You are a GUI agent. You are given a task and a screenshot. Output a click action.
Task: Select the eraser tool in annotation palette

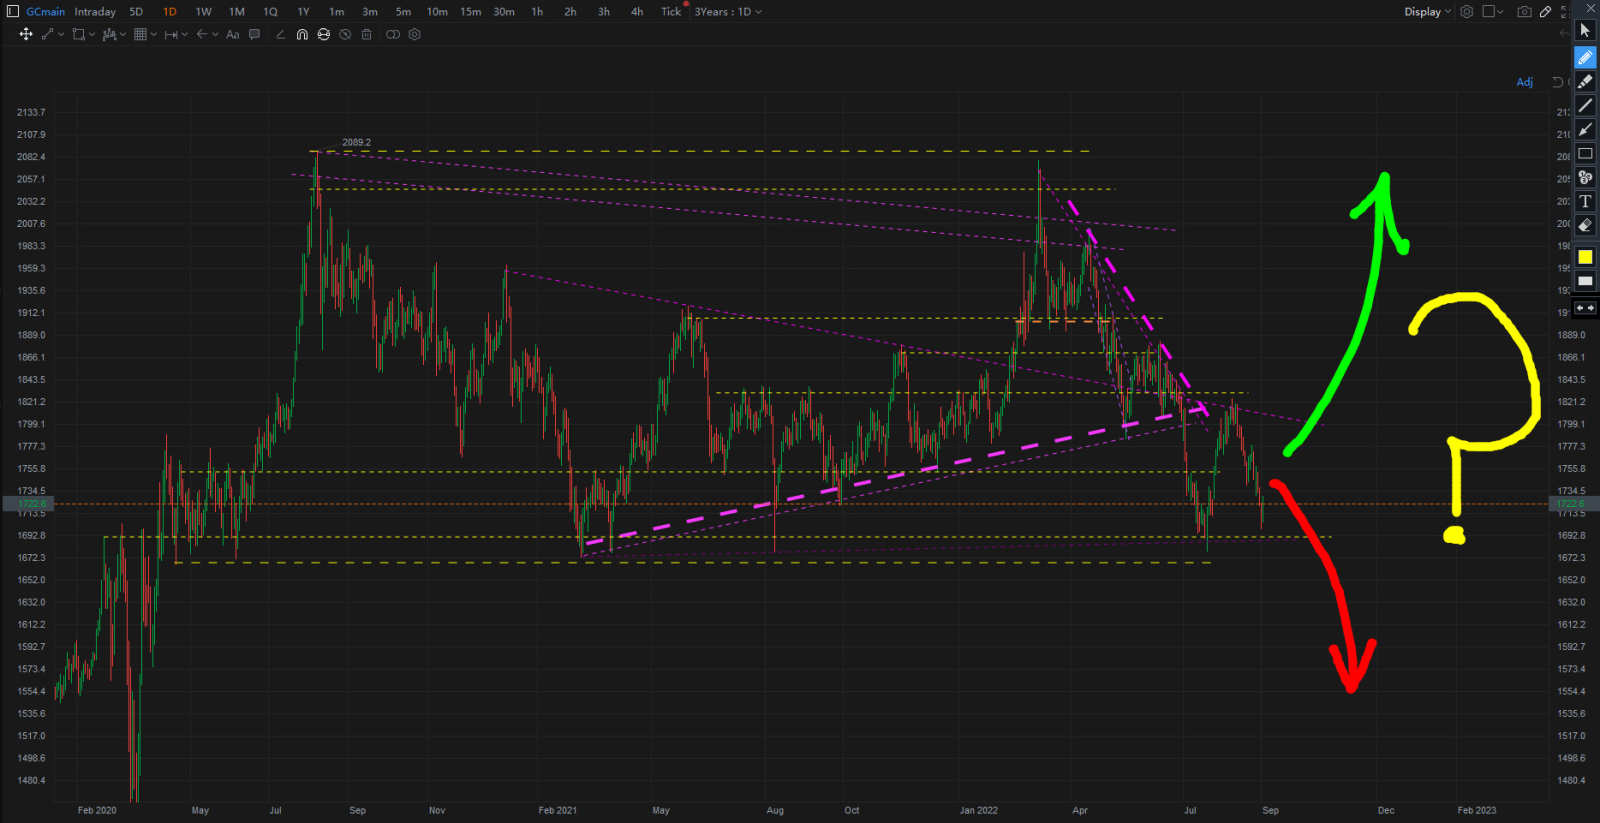tap(1585, 226)
